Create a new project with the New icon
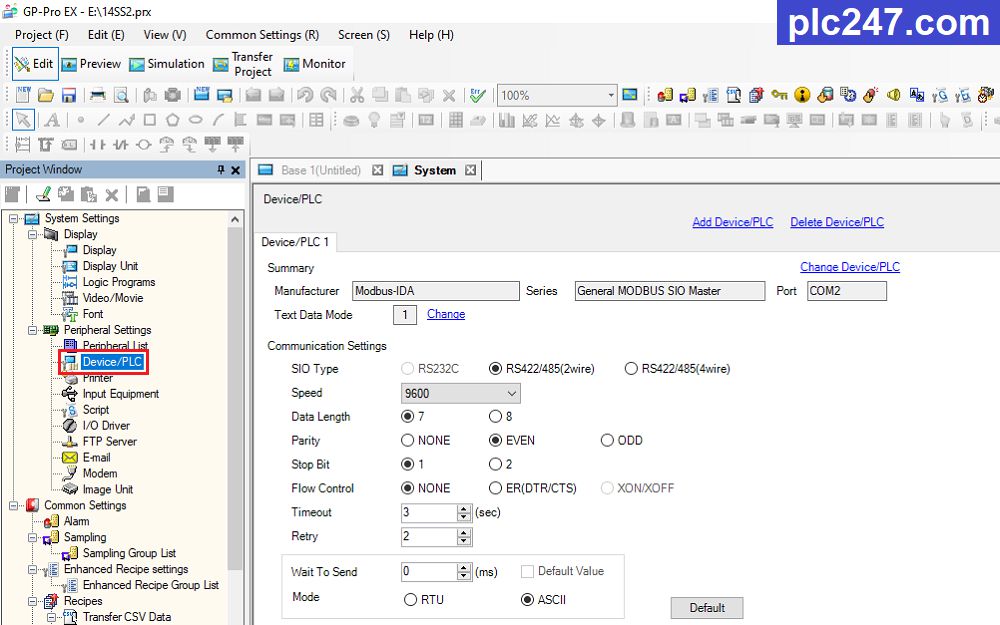This screenshot has height=625, width=1000. tap(23, 95)
